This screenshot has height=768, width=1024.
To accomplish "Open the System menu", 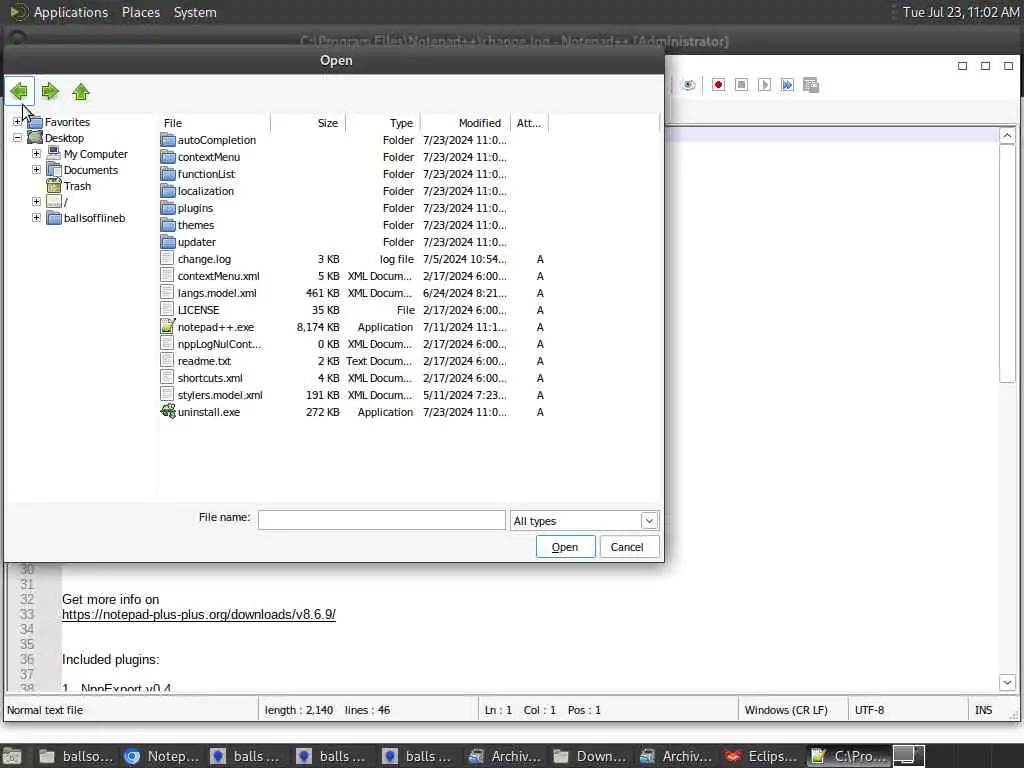I will coord(195,12).
